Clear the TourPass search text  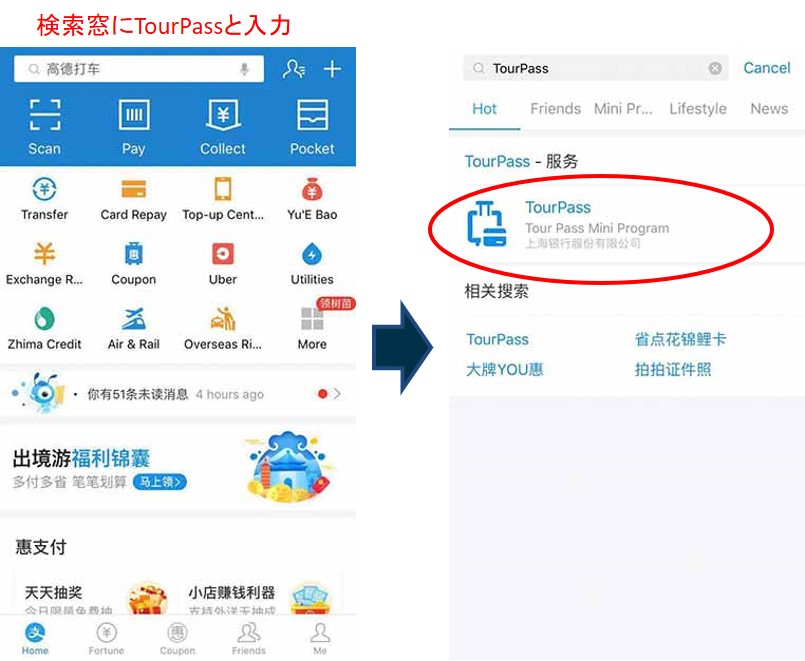tap(715, 68)
